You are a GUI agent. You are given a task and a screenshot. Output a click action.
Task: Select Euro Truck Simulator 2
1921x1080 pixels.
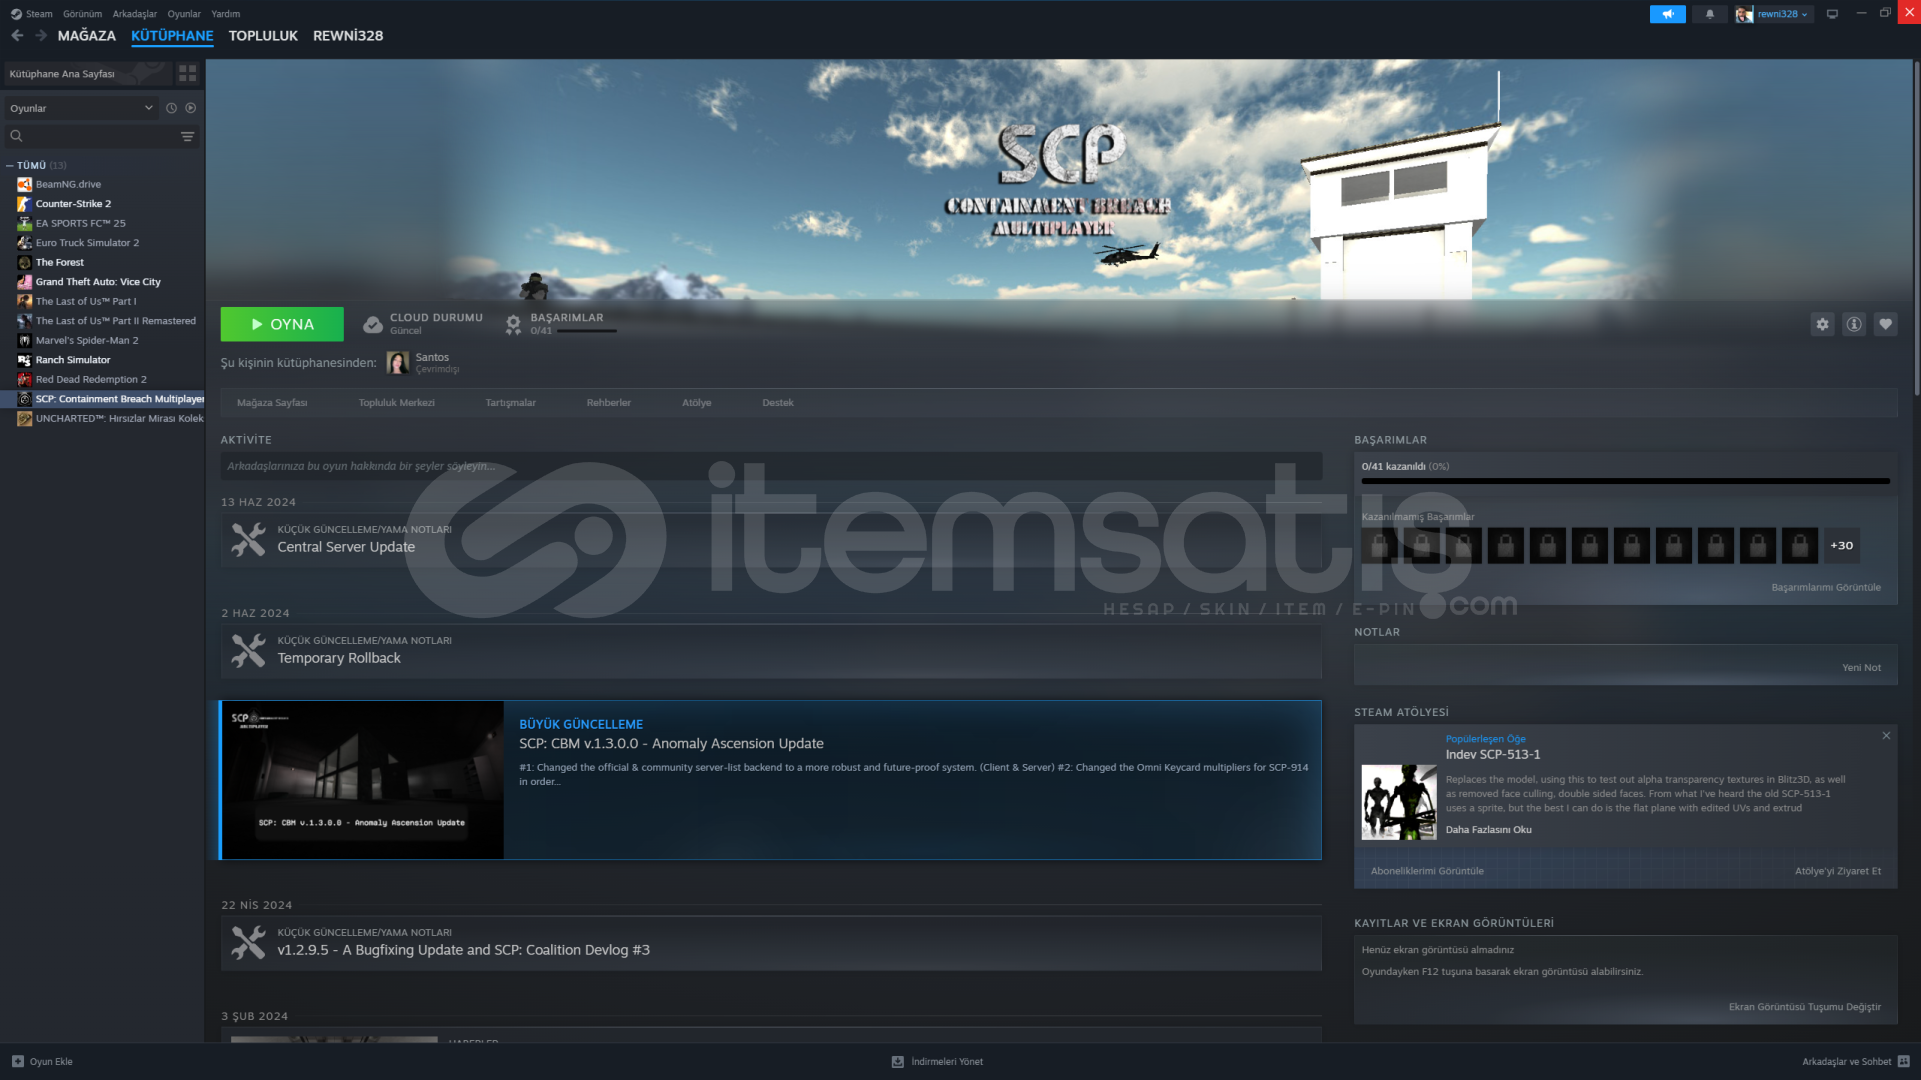[87, 243]
